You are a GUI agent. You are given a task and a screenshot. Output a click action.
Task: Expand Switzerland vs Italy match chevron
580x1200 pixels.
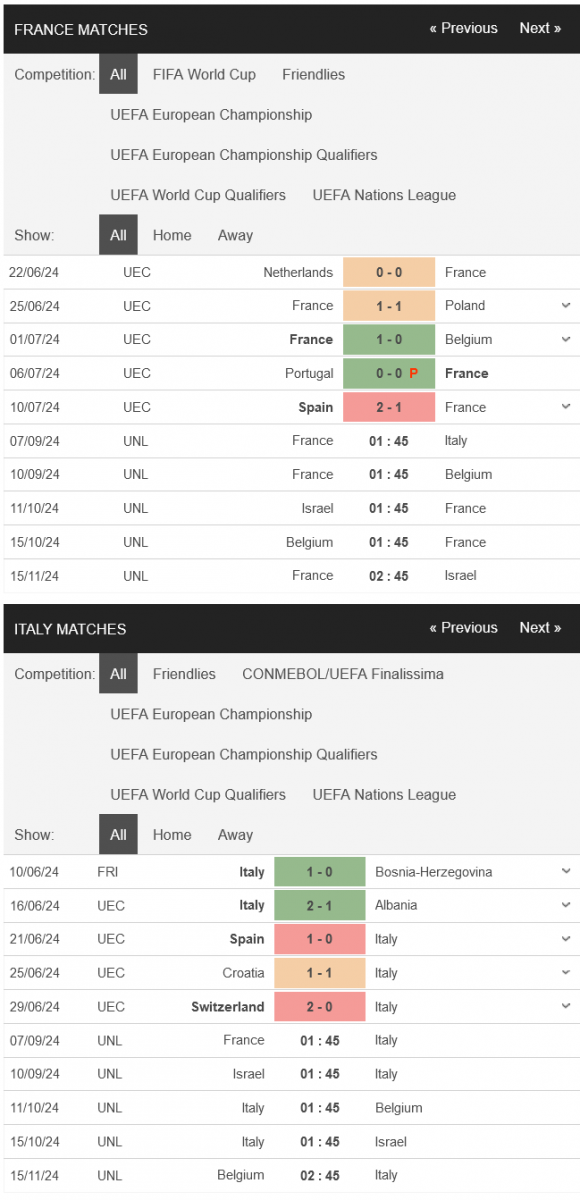(566, 1007)
